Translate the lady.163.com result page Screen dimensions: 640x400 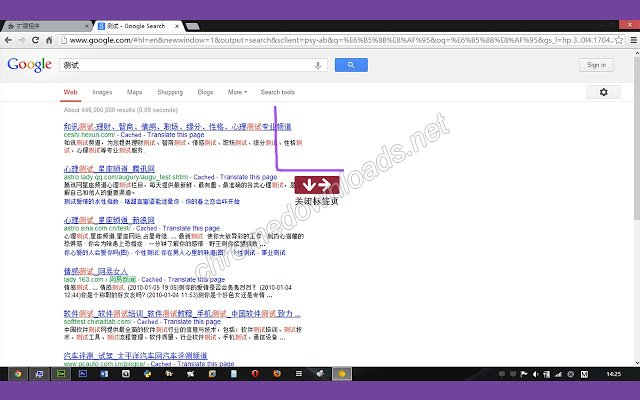tap(196, 280)
